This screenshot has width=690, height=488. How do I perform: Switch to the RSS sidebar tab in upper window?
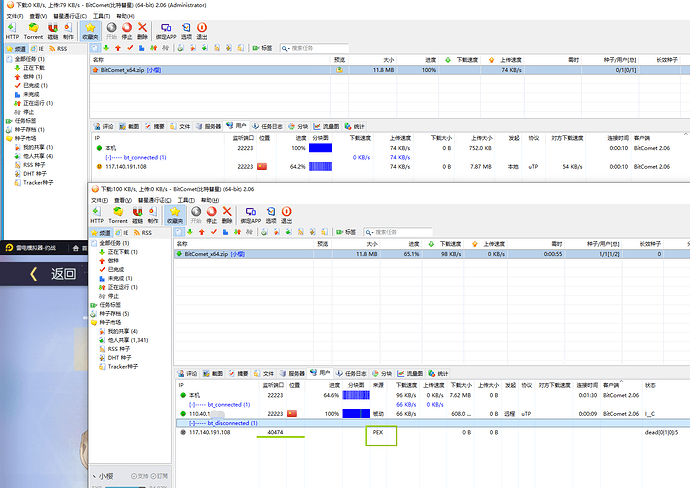58,48
